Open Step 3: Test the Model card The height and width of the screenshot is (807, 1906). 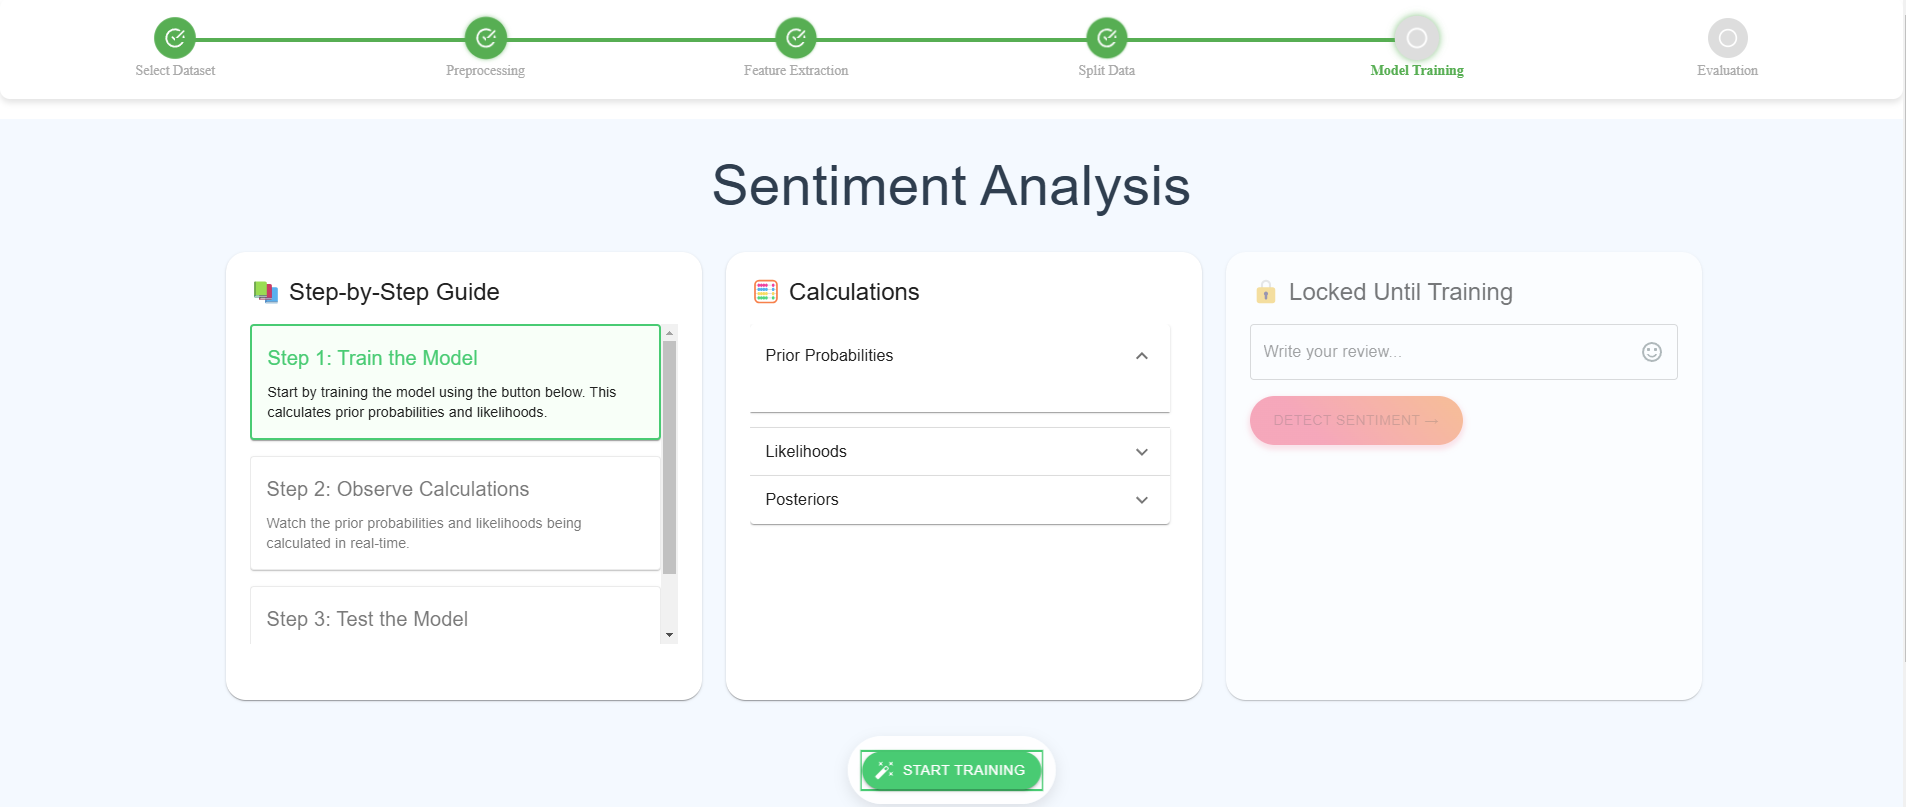tap(455, 615)
